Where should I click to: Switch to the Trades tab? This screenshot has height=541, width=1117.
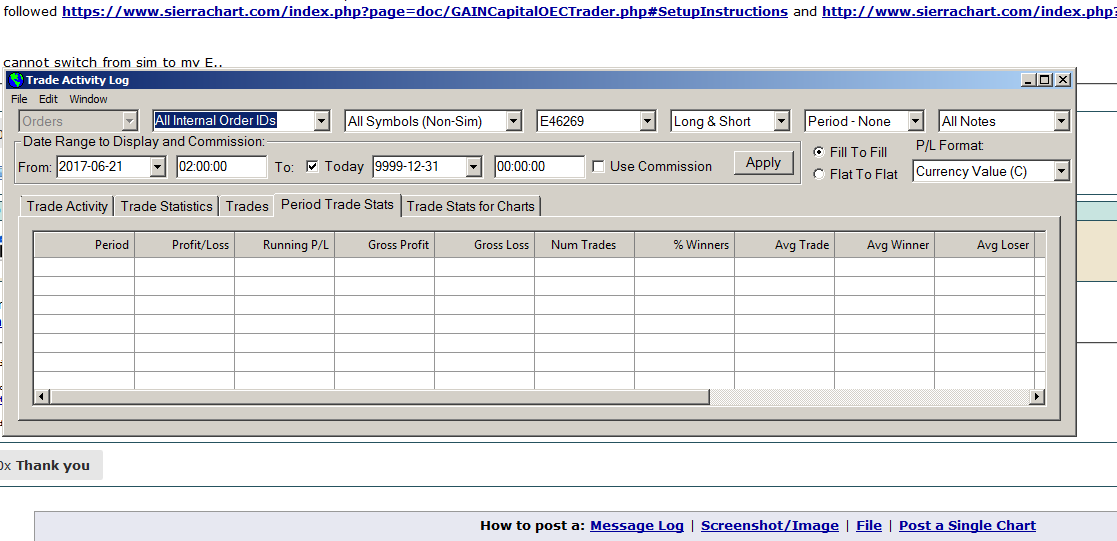[x=246, y=206]
